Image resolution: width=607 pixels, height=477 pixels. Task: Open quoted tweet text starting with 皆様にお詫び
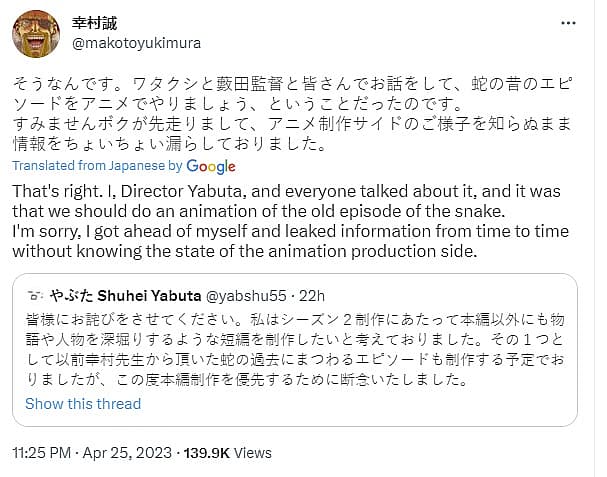[295, 350]
